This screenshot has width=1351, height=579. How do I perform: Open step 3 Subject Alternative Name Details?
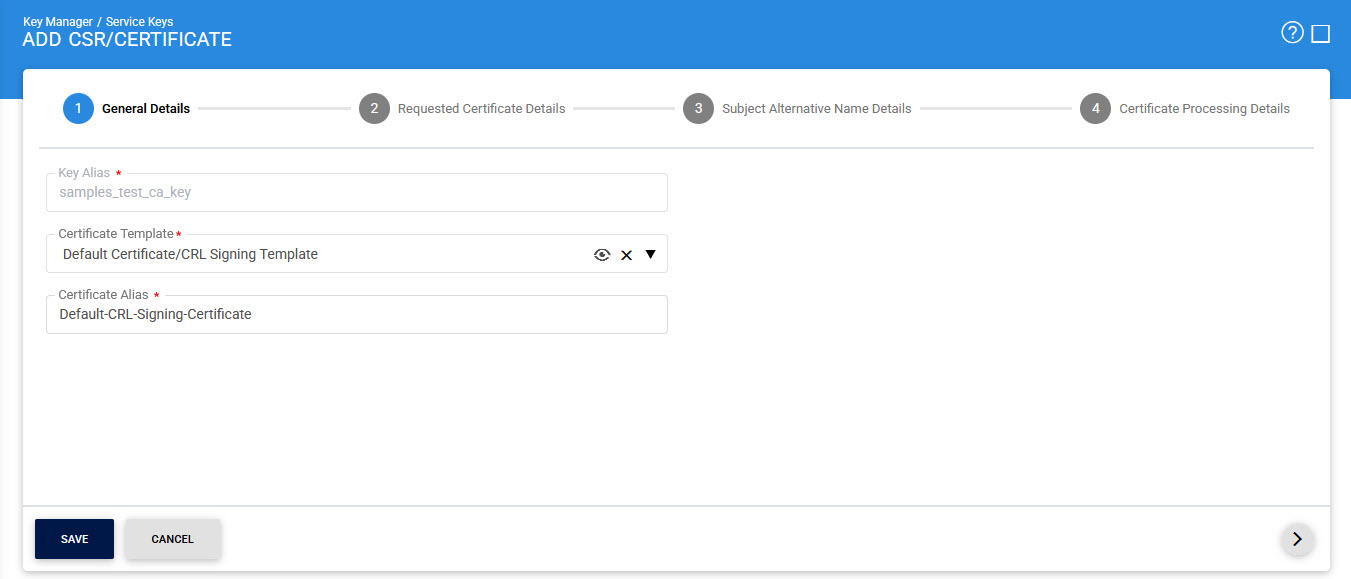click(x=797, y=108)
